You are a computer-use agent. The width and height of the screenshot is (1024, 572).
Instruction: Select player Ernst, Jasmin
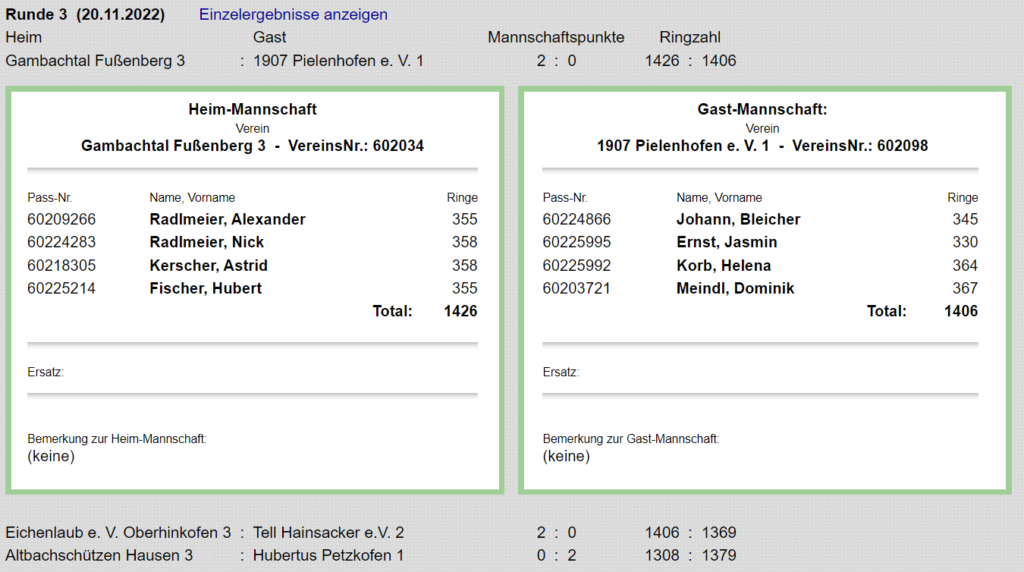click(726, 242)
